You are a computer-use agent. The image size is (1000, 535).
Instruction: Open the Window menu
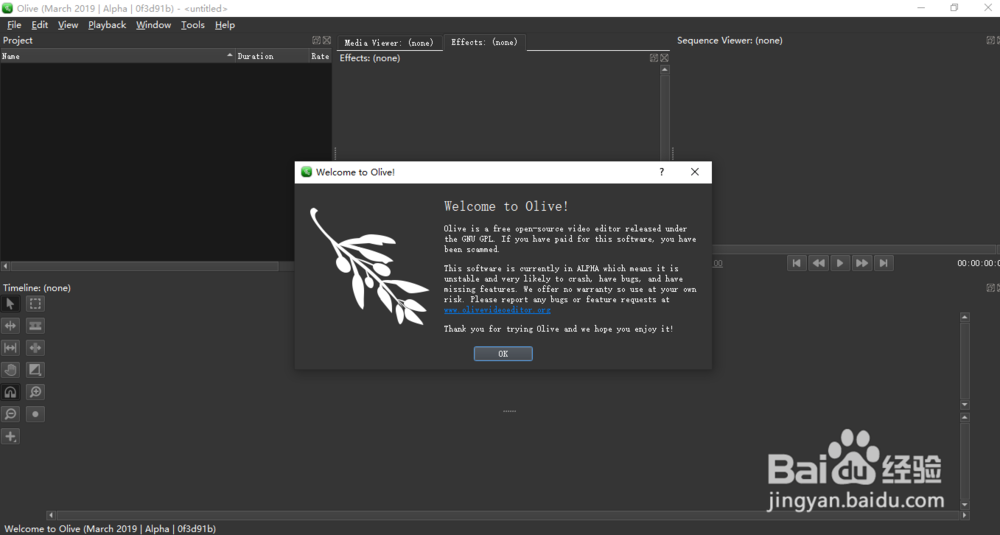click(x=153, y=25)
